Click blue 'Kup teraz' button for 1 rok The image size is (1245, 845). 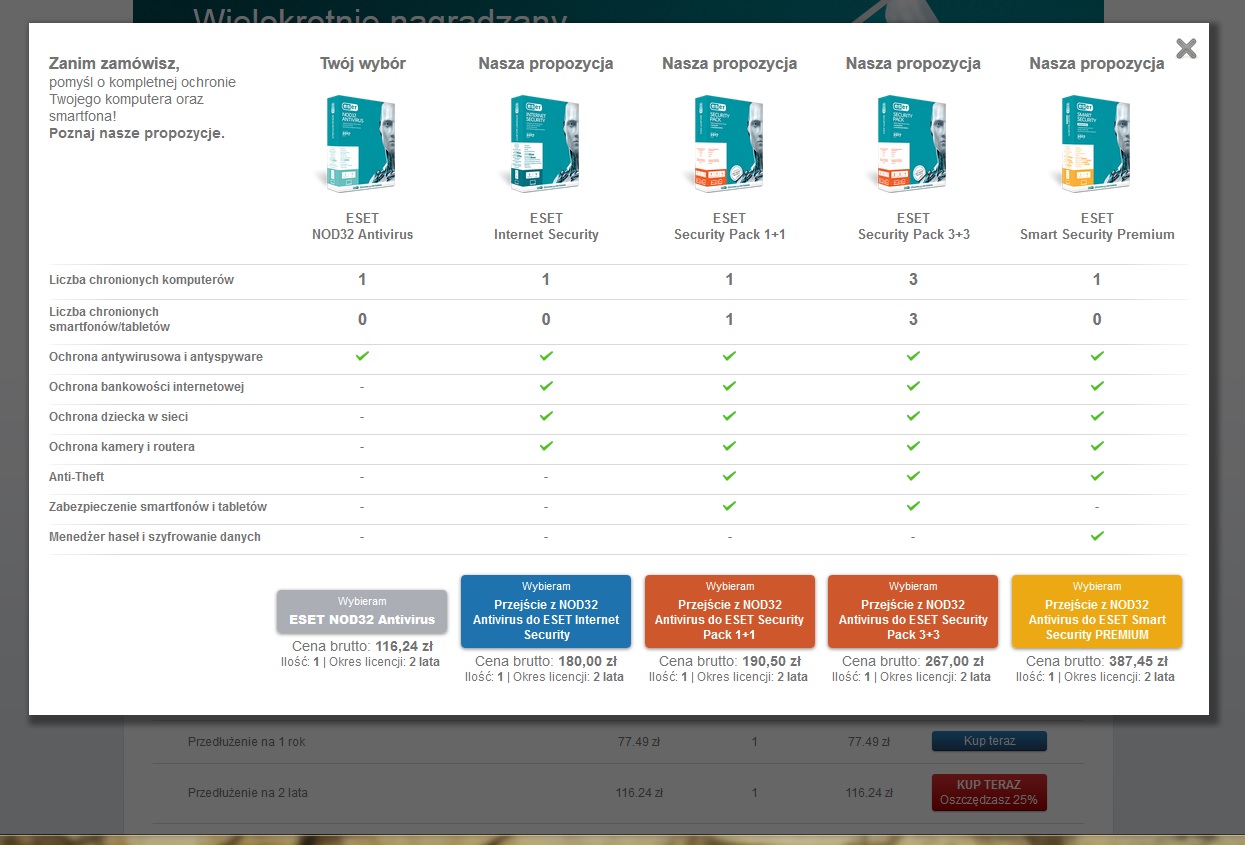(x=989, y=741)
